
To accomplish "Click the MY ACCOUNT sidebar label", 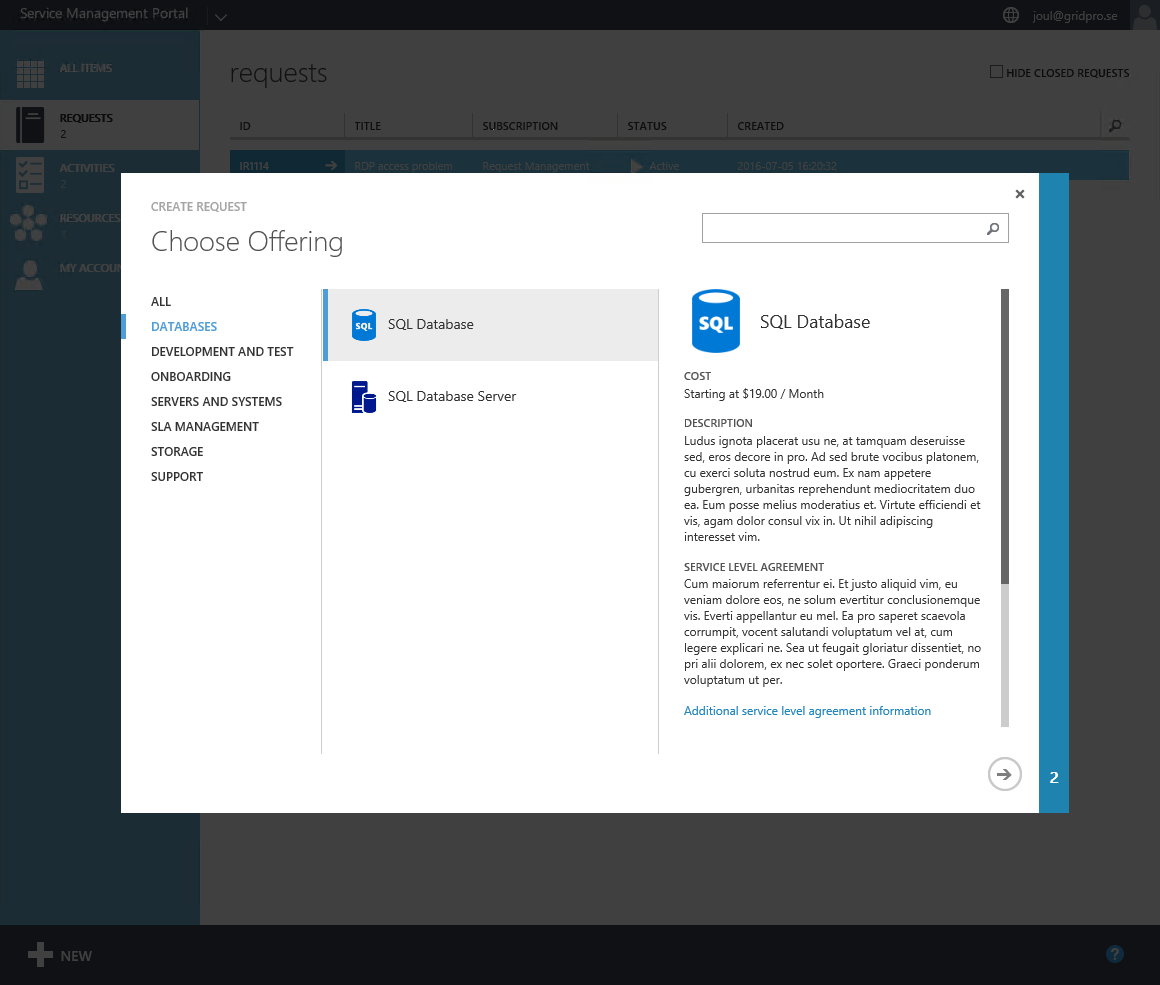I will (x=90, y=268).
